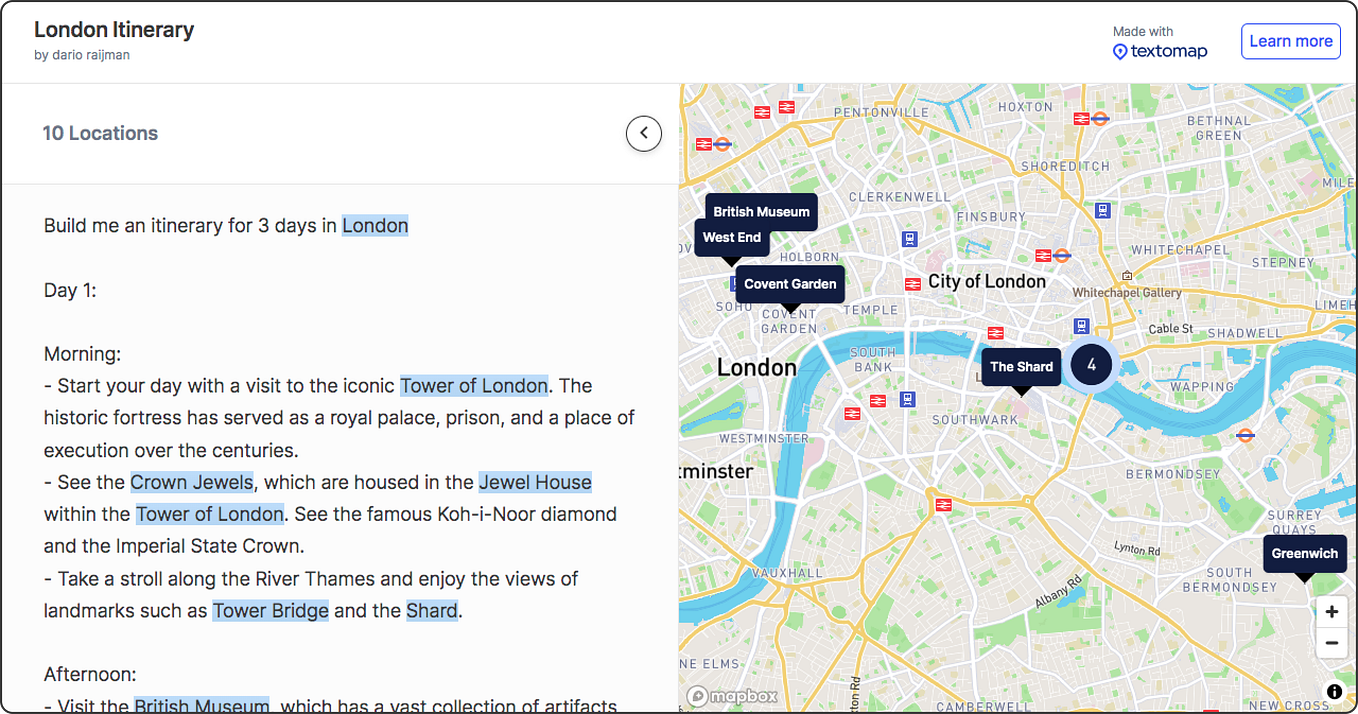Screen dimensions: 1358x714
Task: Open the Learn more button
Action: [1290, 41]
